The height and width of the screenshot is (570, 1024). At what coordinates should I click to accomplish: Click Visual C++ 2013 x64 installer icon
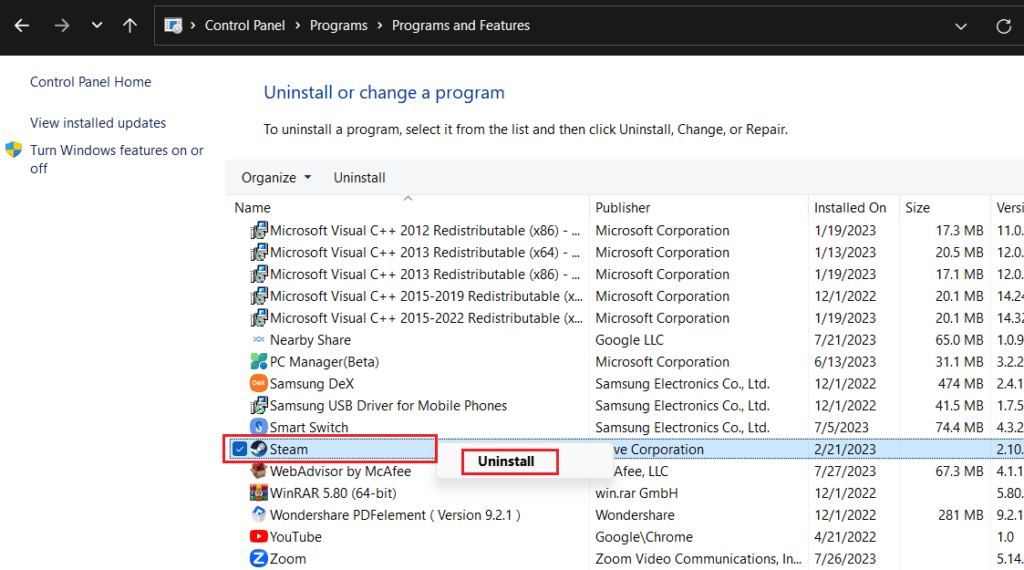pos(259,252)
